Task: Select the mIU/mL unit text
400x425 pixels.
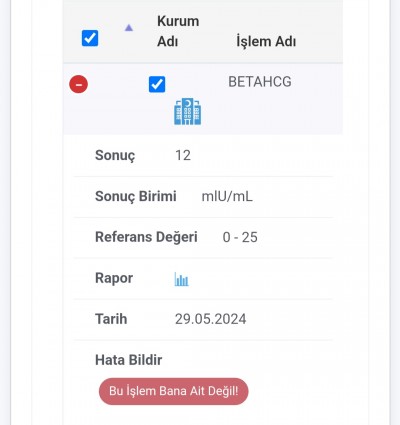Action: tap(227, 197)
